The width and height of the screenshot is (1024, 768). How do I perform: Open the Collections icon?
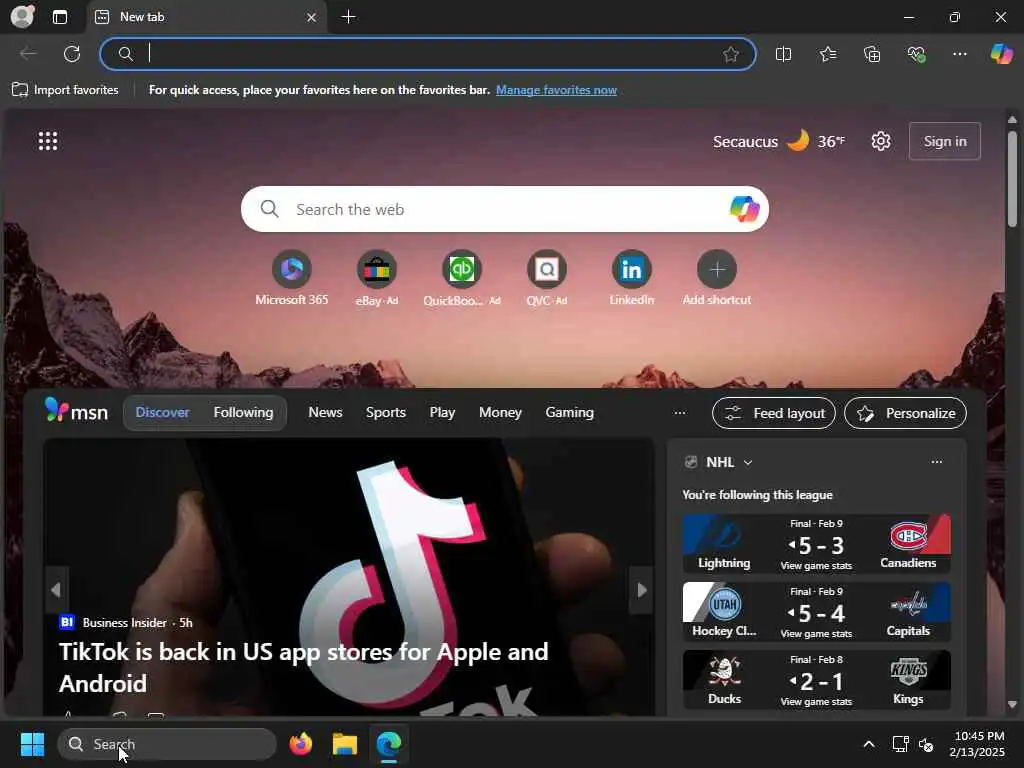(872, 54)
